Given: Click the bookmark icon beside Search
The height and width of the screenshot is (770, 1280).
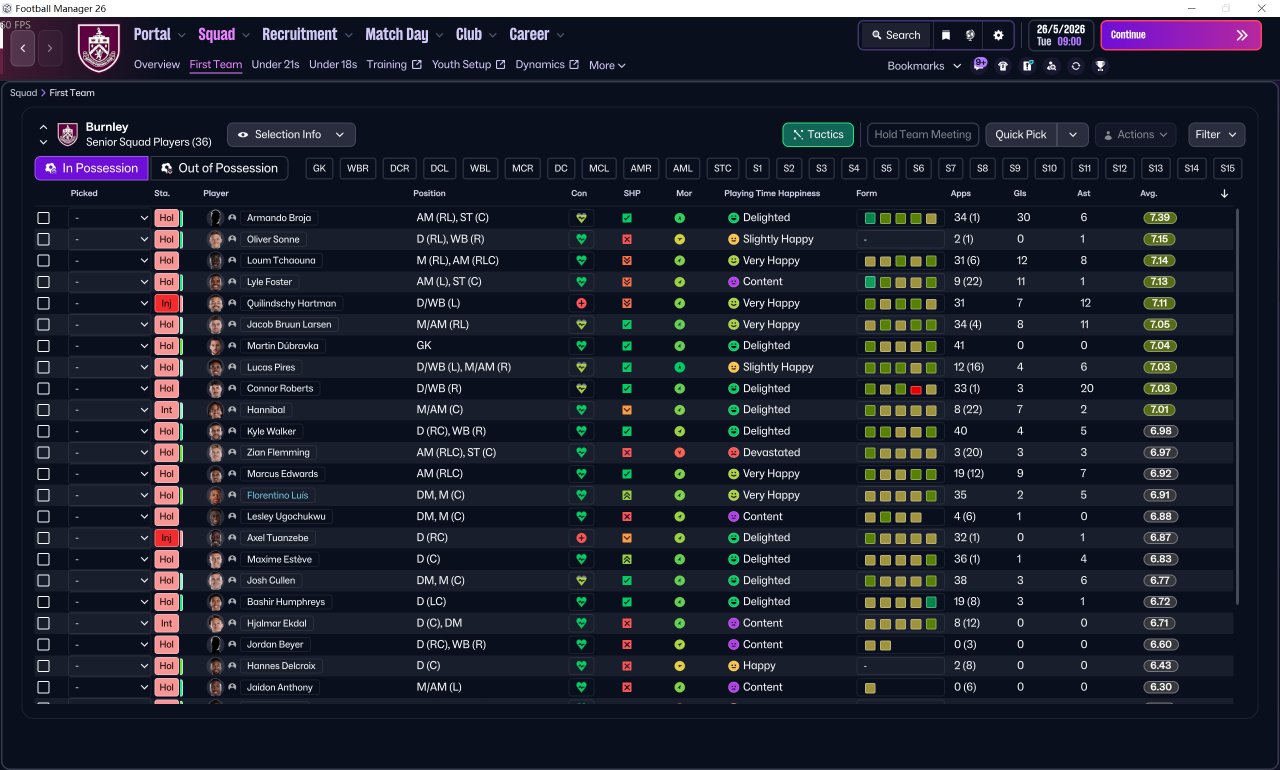Looking at the screenshot, I should tap(946, 35).
